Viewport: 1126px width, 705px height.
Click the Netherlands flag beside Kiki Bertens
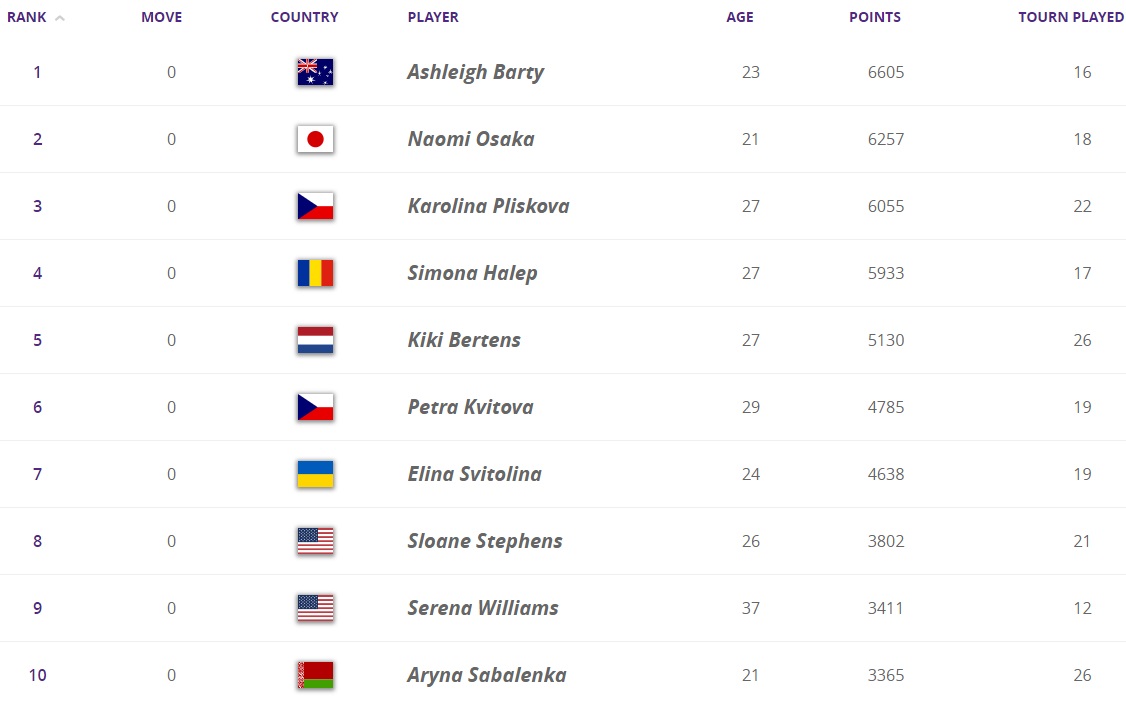(315, 340)
